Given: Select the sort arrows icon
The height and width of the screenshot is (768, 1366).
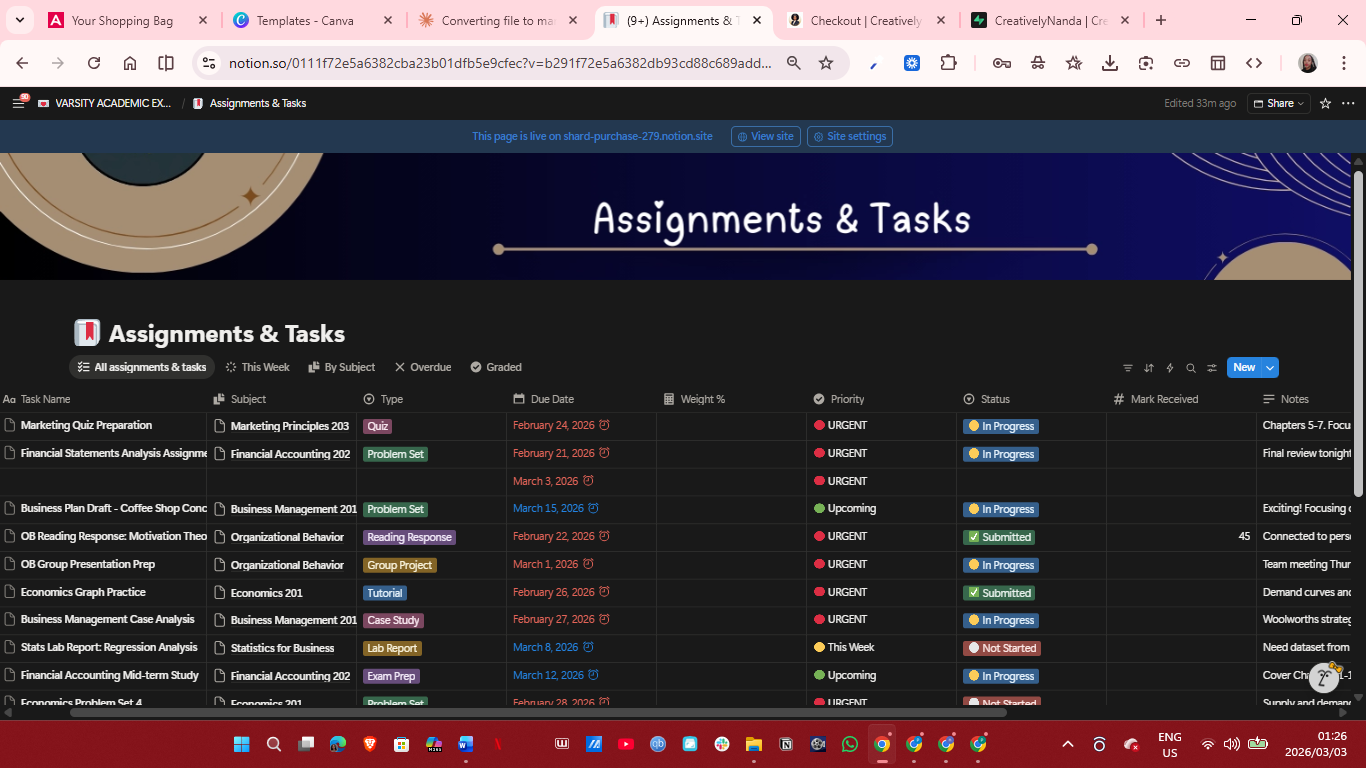Looking at the screenshot, I should pyautogui.click(x=1148, y=367).
